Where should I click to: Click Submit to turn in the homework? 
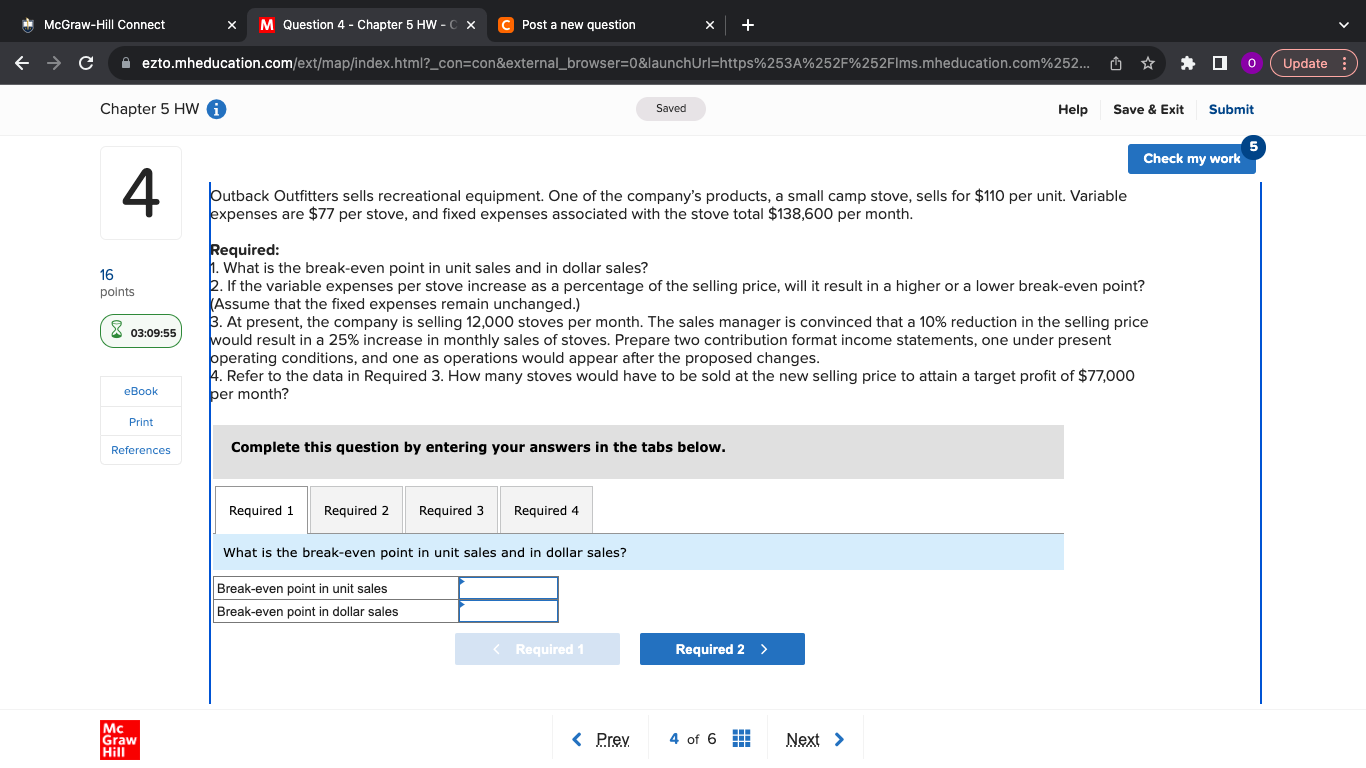click(x=1231, y=110)
